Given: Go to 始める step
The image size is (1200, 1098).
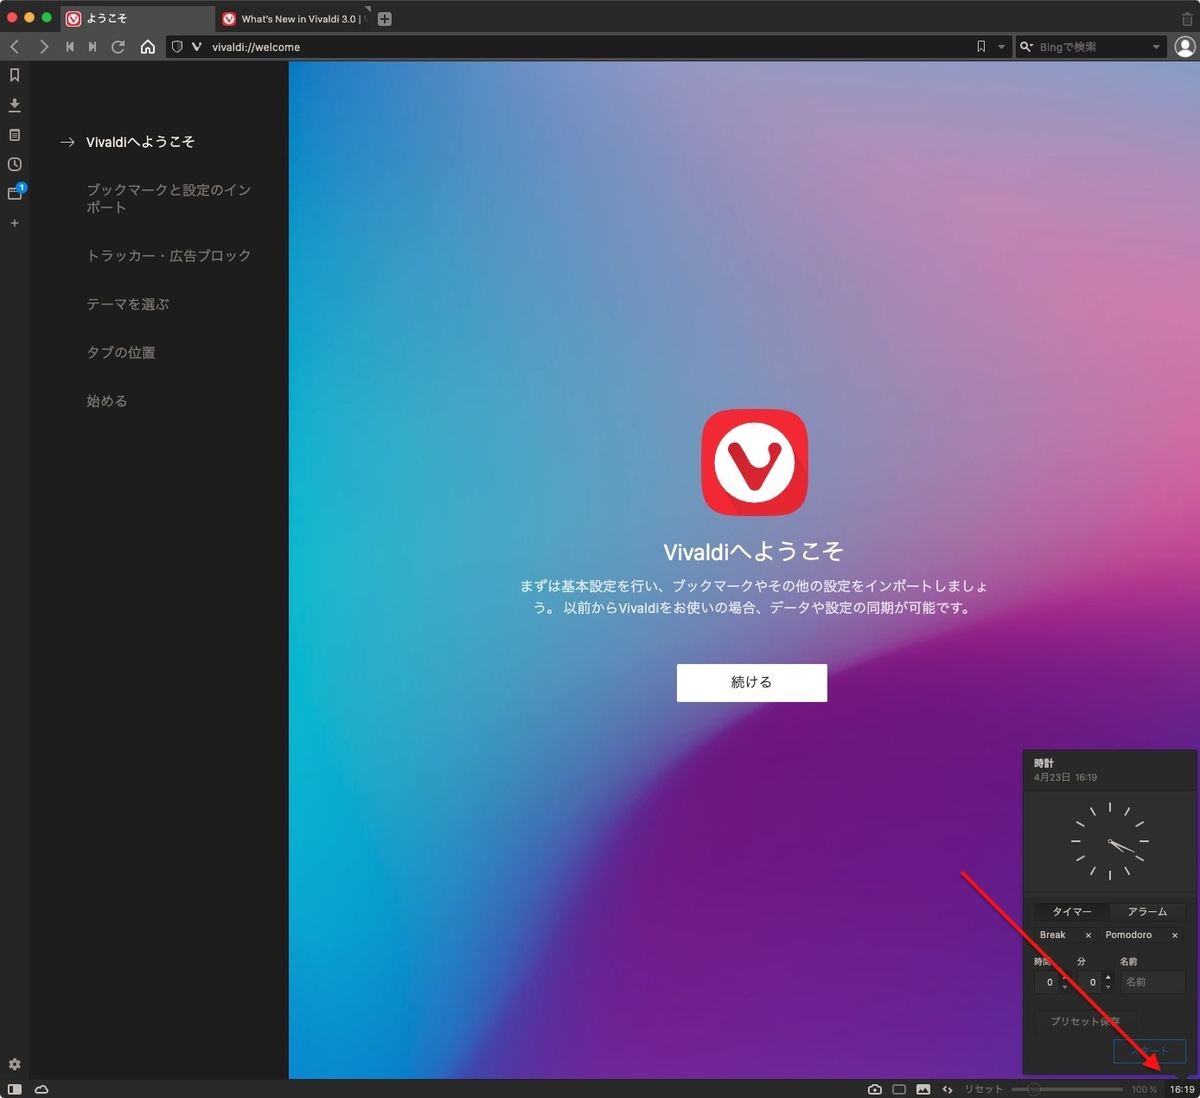Looking at the screenshot, I should pyautogui.click(x=106, y=401).
